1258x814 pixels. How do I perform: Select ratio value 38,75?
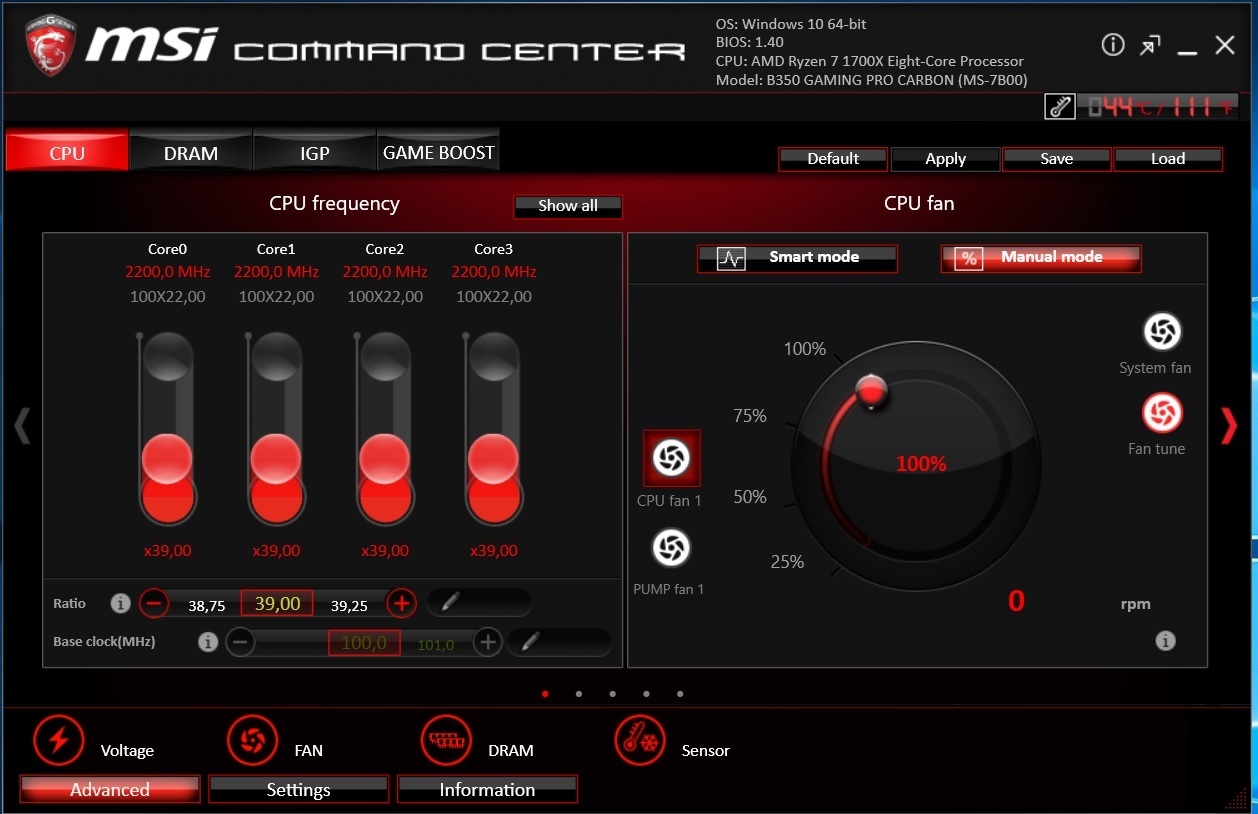(207, 605)
